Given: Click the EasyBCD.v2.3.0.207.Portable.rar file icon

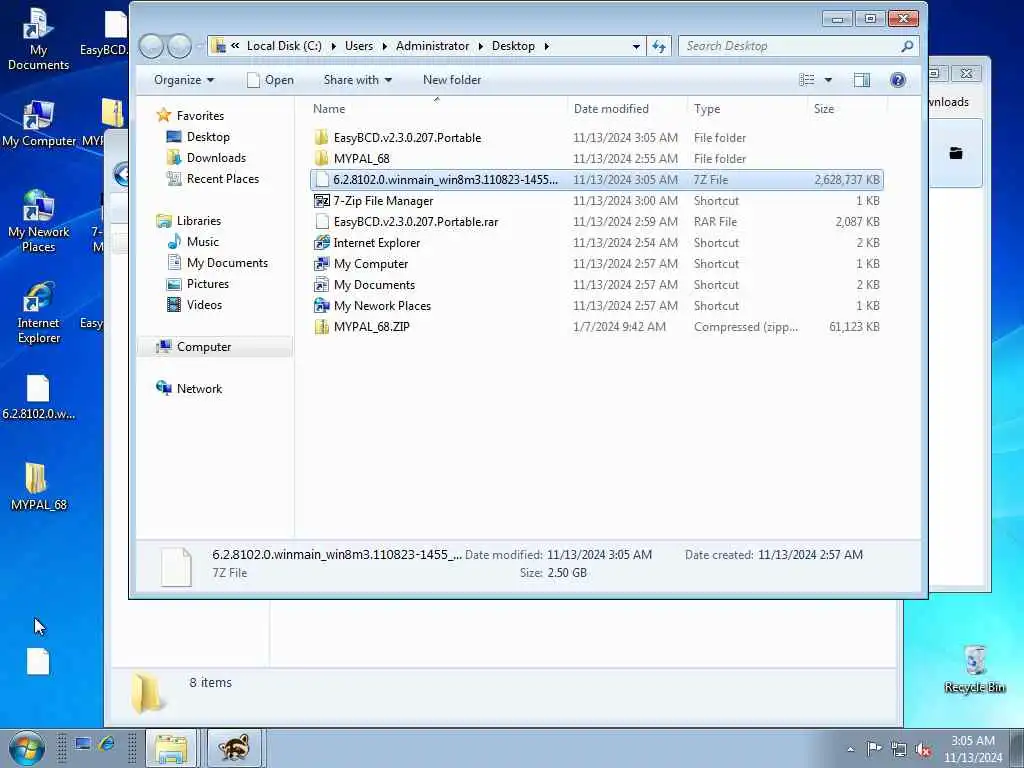Looking at the screenshot, I should (321, 221).
